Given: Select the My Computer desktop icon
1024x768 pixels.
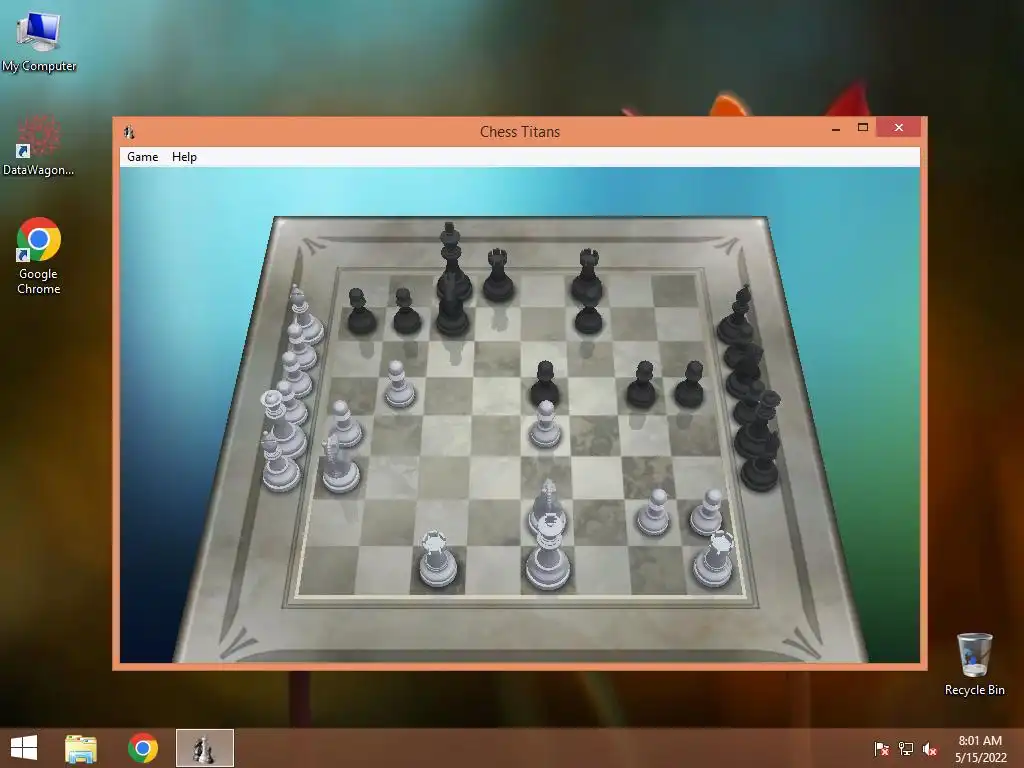Looking at the screenshot, I should pos(39,40).
